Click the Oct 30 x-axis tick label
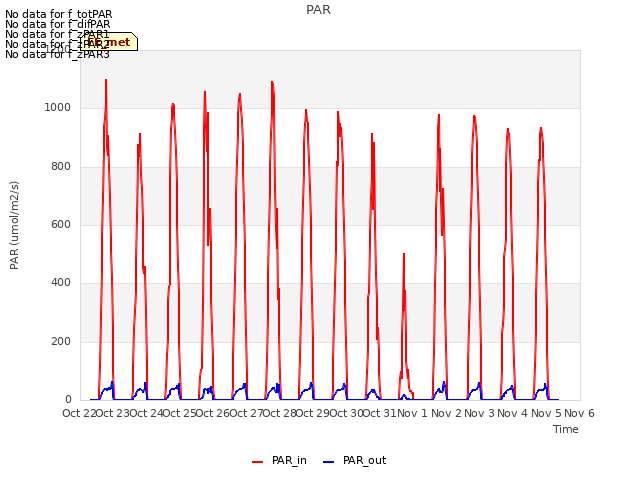This screenshot has width=640, height=480. [x=346, y=413]
